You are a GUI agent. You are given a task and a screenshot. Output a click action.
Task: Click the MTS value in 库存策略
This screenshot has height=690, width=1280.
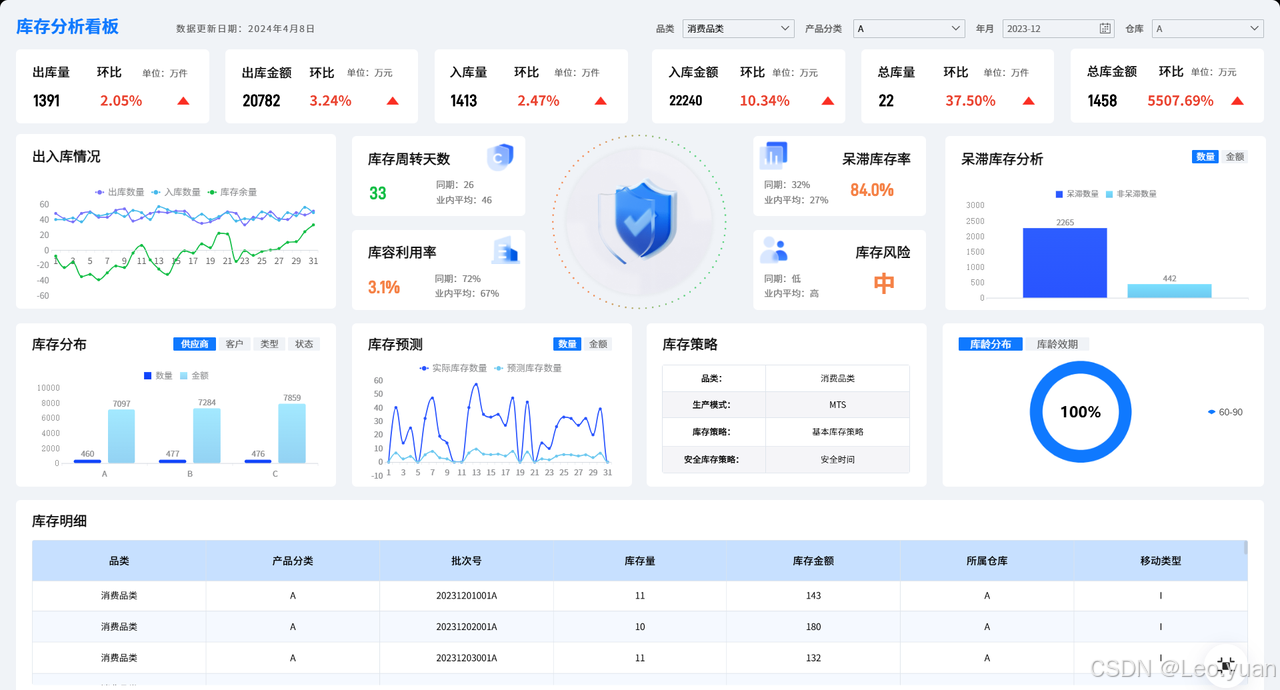click(837, 405)
